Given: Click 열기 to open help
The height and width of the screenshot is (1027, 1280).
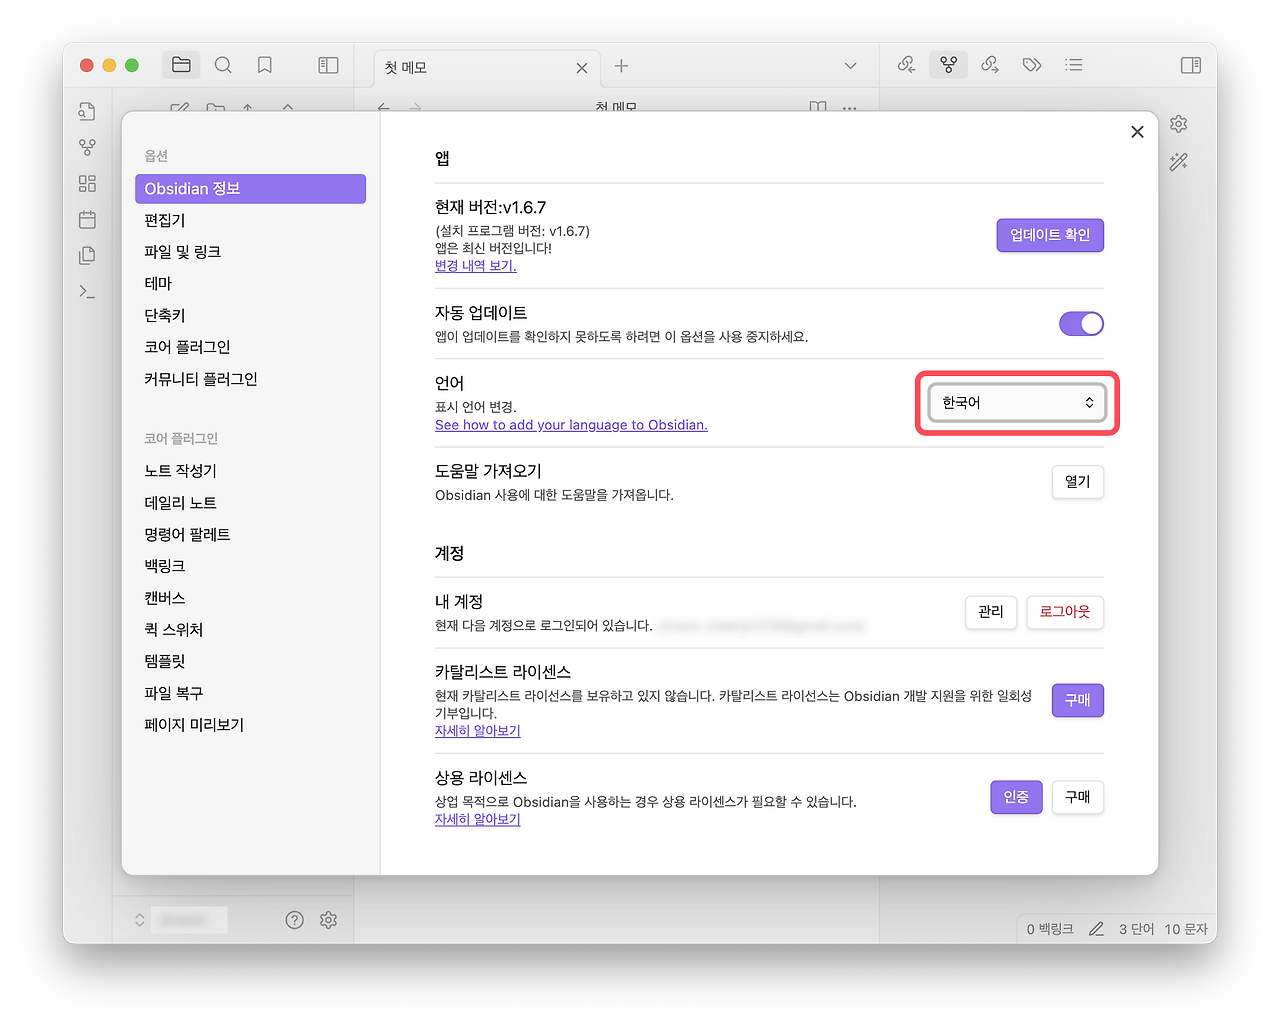Looking at the screenshot, I should click(x=1078, y=482).
